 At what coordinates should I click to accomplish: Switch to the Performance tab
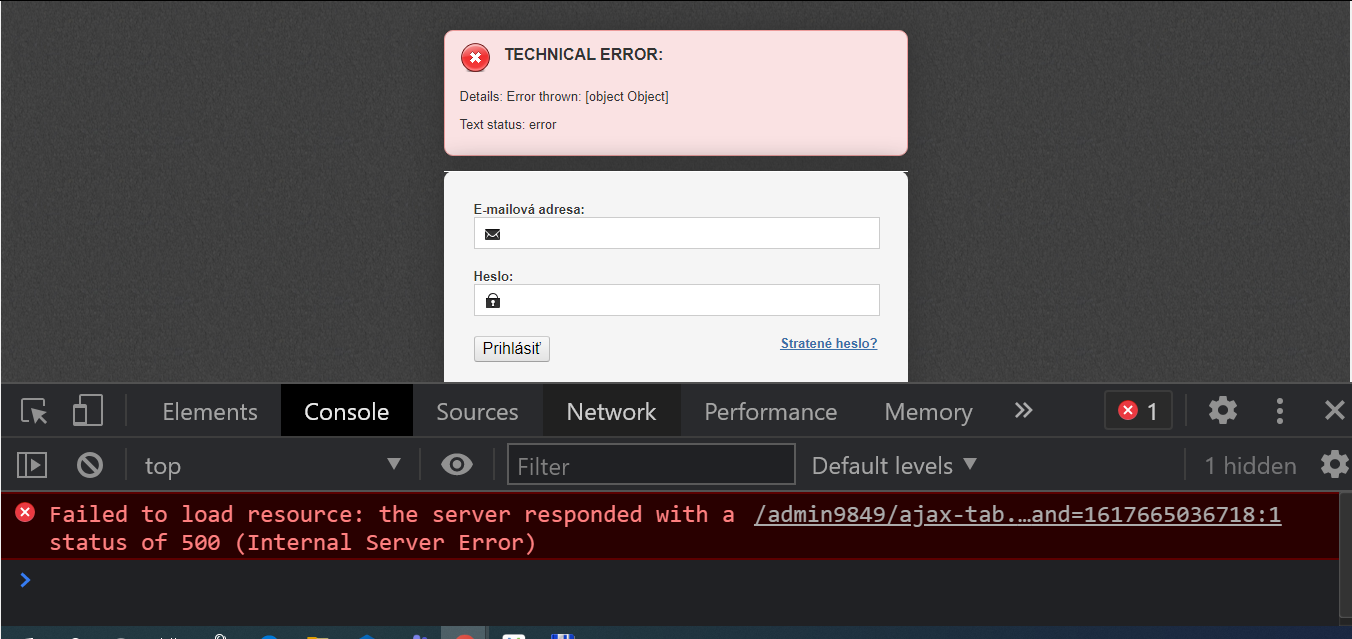[771, 411]
